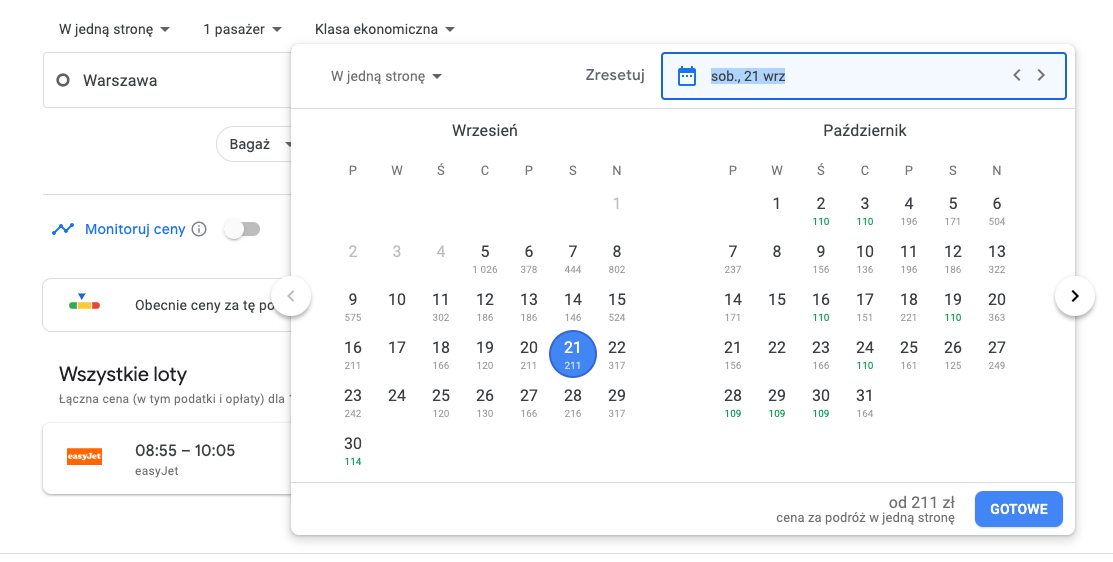Select October 6 priced 504
The width and height of the screenshot is (1113, 562).
997,211
